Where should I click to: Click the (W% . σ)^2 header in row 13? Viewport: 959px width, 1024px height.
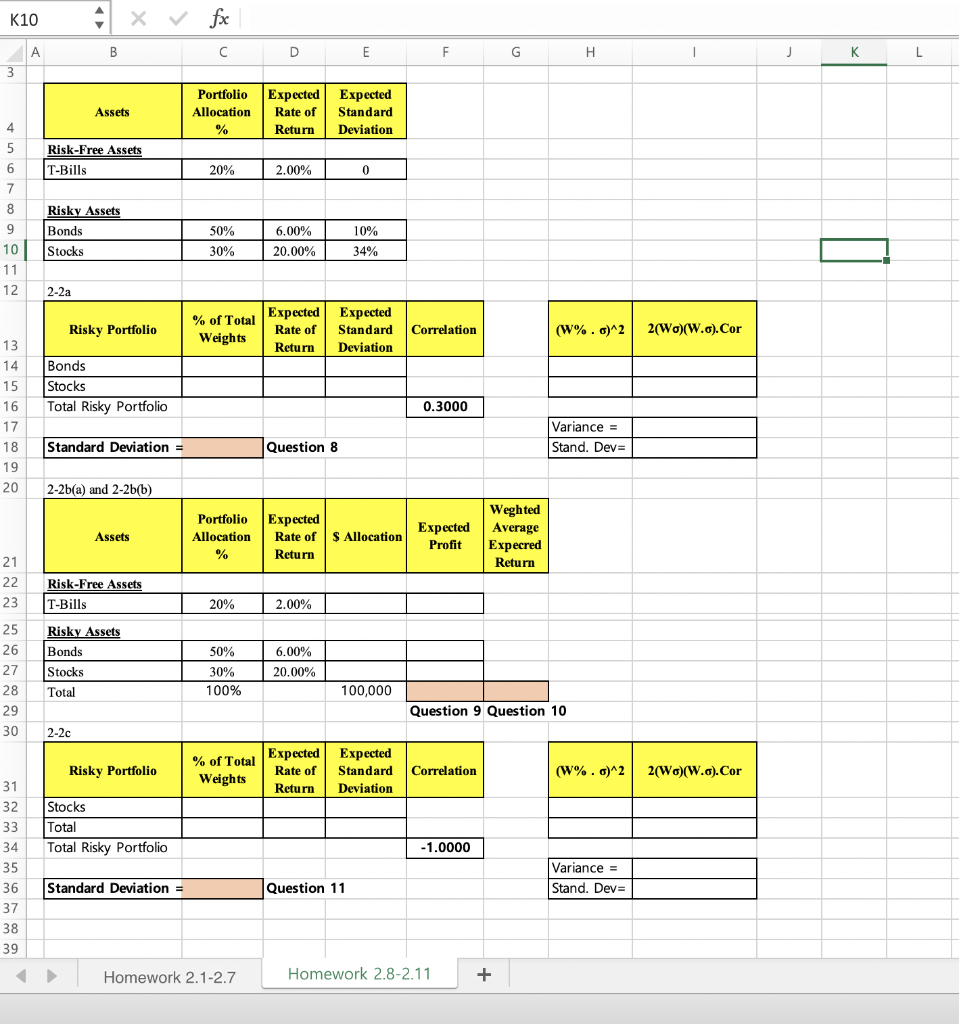coord(590,329)
